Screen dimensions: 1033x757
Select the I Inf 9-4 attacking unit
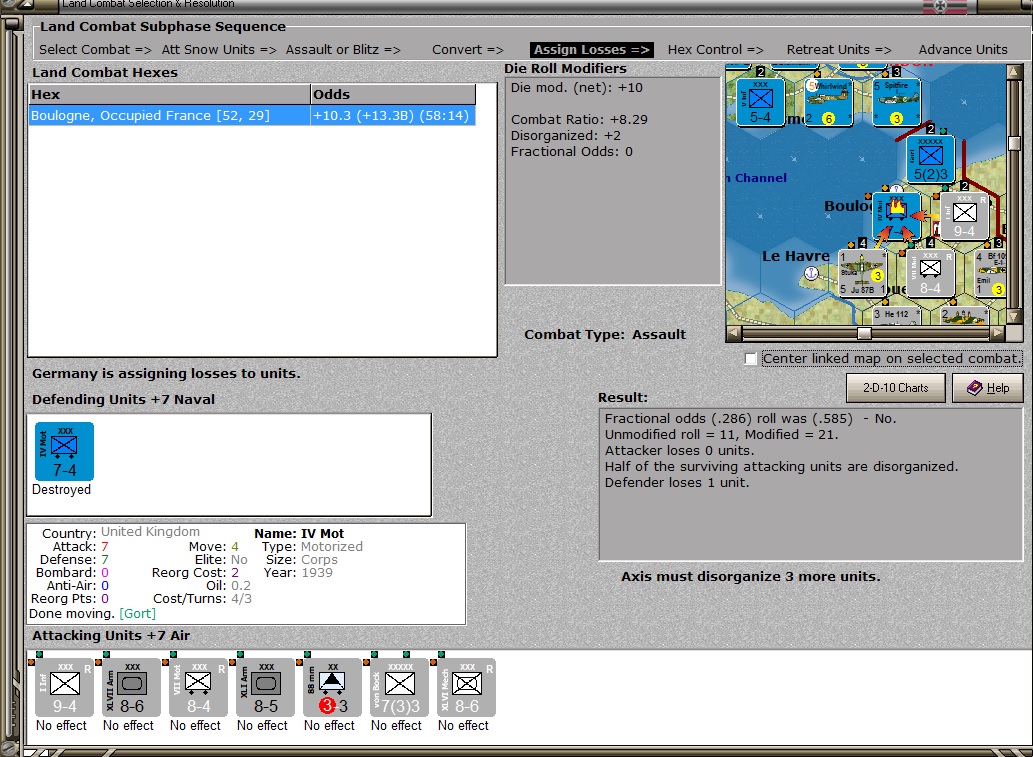[x=65, y=687]
